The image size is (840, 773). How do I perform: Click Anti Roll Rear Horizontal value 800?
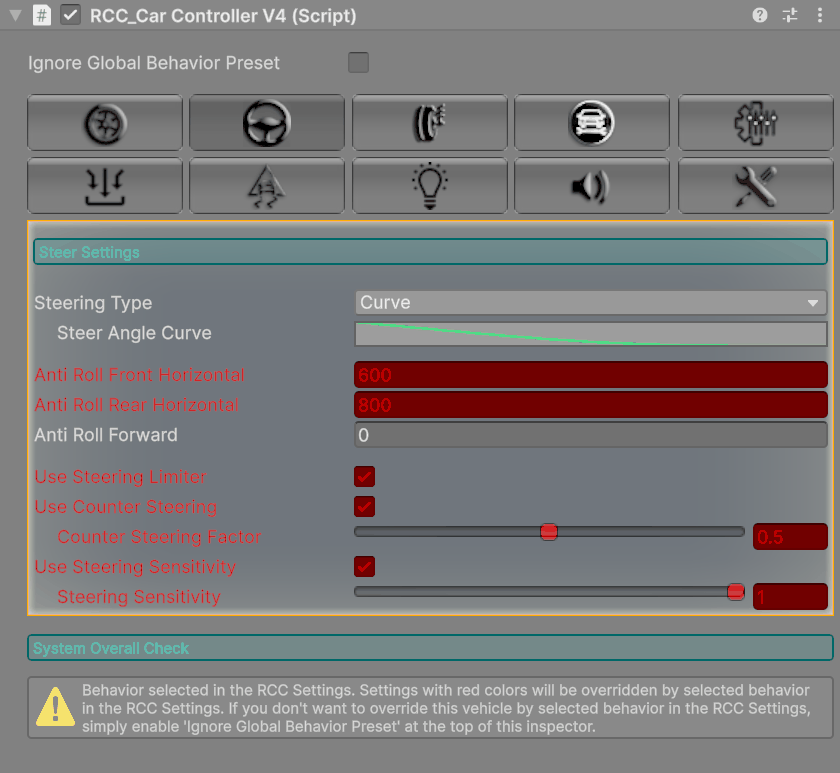click(x=591, y=404)
